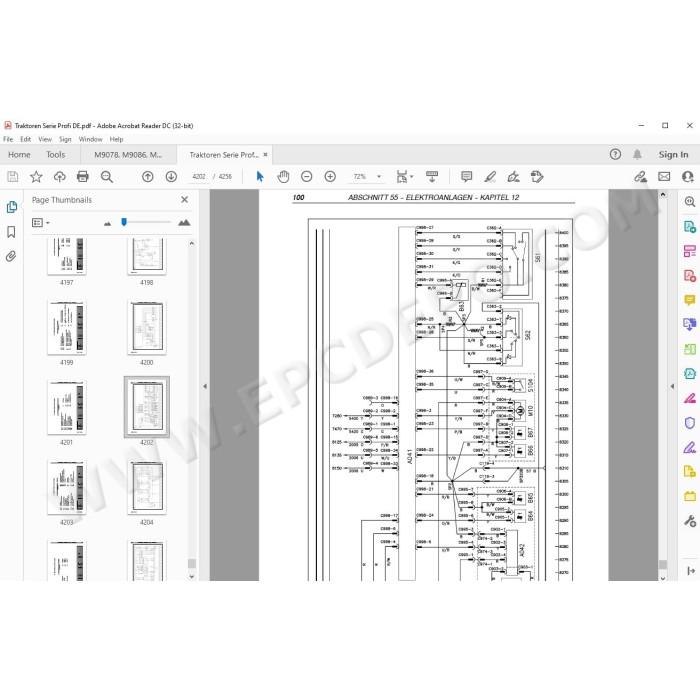700x700 pixels.
Task: Open the find text magnifier tool
Action: pos(107,177)
